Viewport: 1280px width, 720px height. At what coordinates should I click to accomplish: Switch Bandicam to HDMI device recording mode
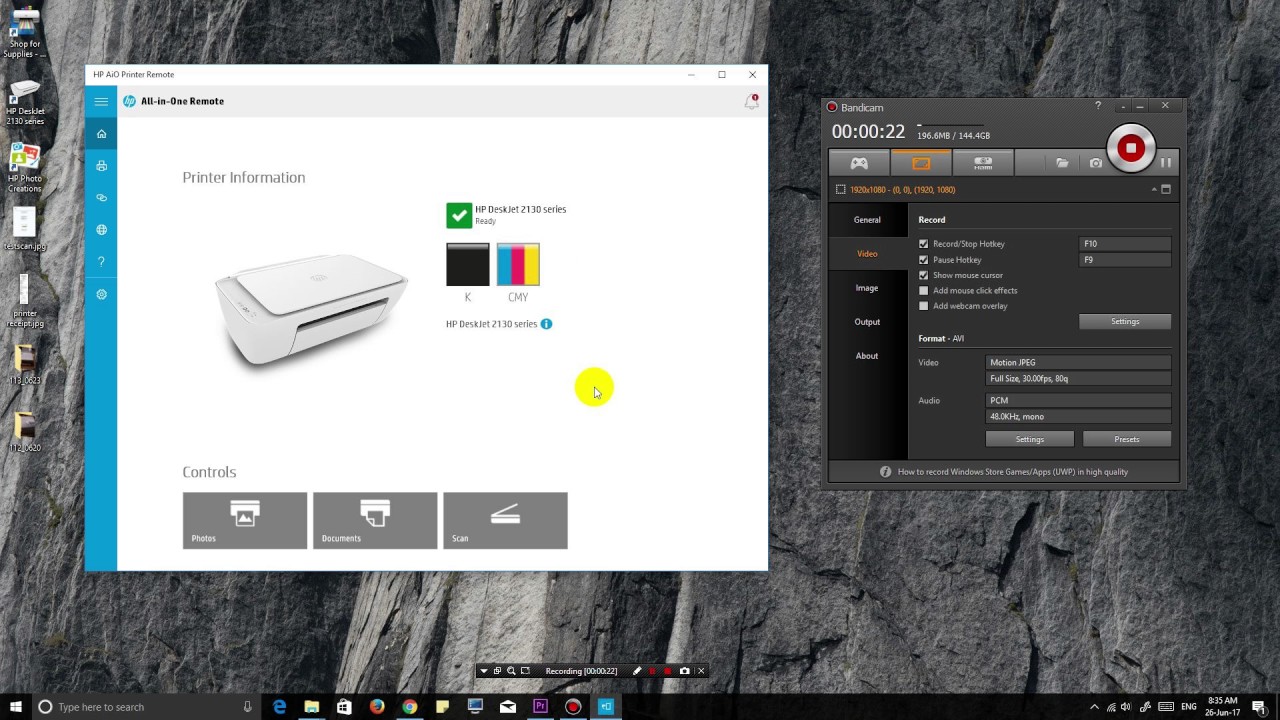tap(983, 163)
